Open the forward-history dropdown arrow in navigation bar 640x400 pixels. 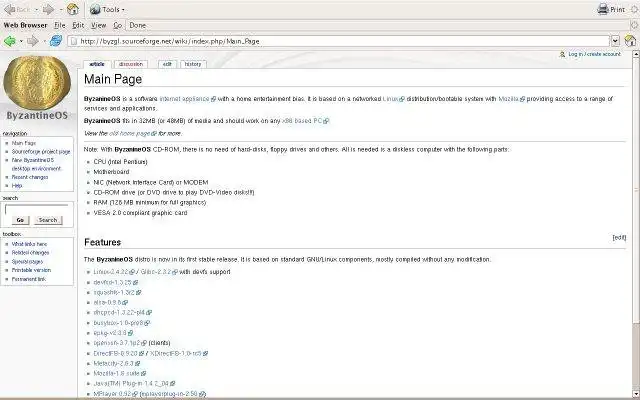pyautogui.click(x=44, y=41)
